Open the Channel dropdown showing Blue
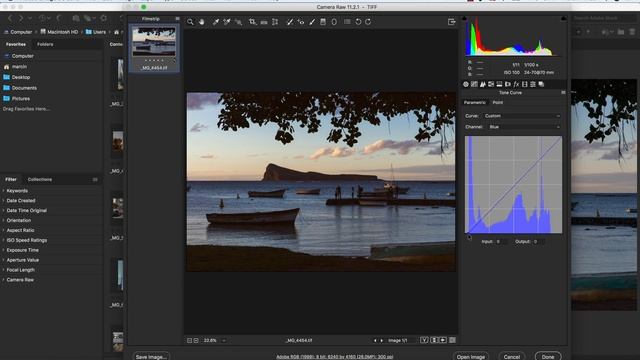The height and width of the screenshot is (360, 640). pos(524,127)
